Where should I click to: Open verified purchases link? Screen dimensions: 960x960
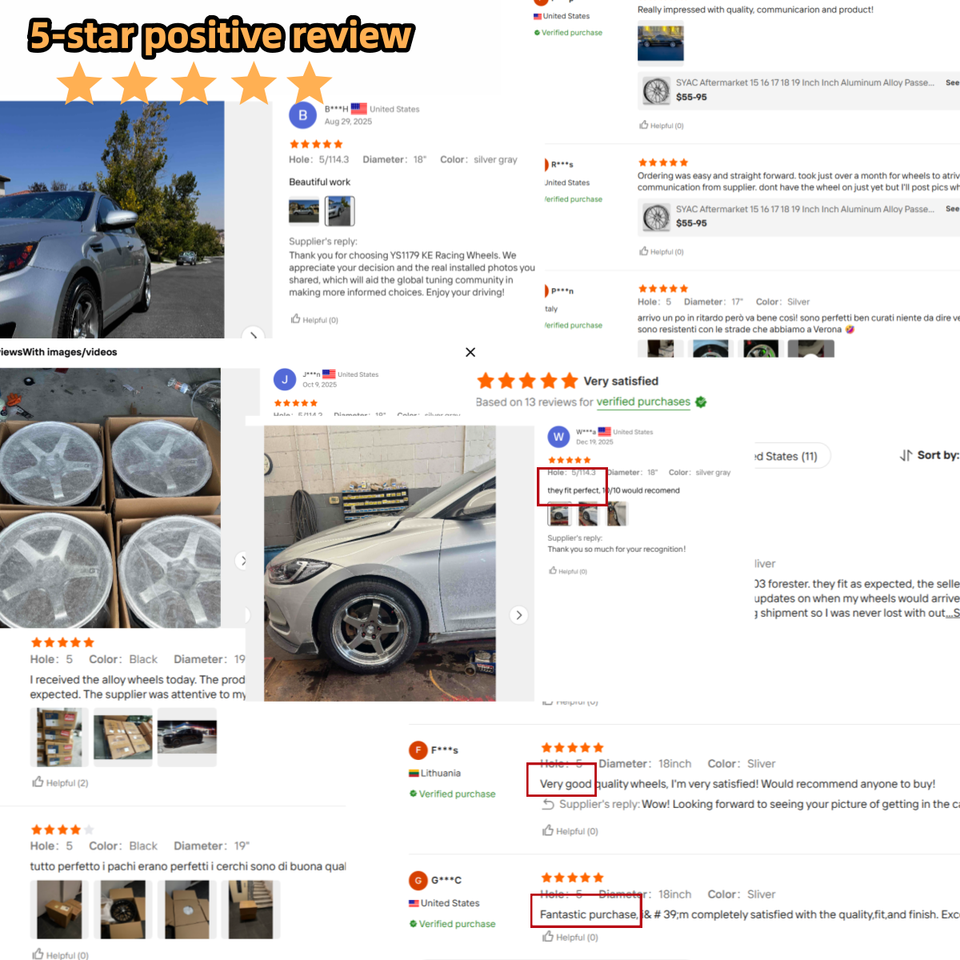point(643,402)
